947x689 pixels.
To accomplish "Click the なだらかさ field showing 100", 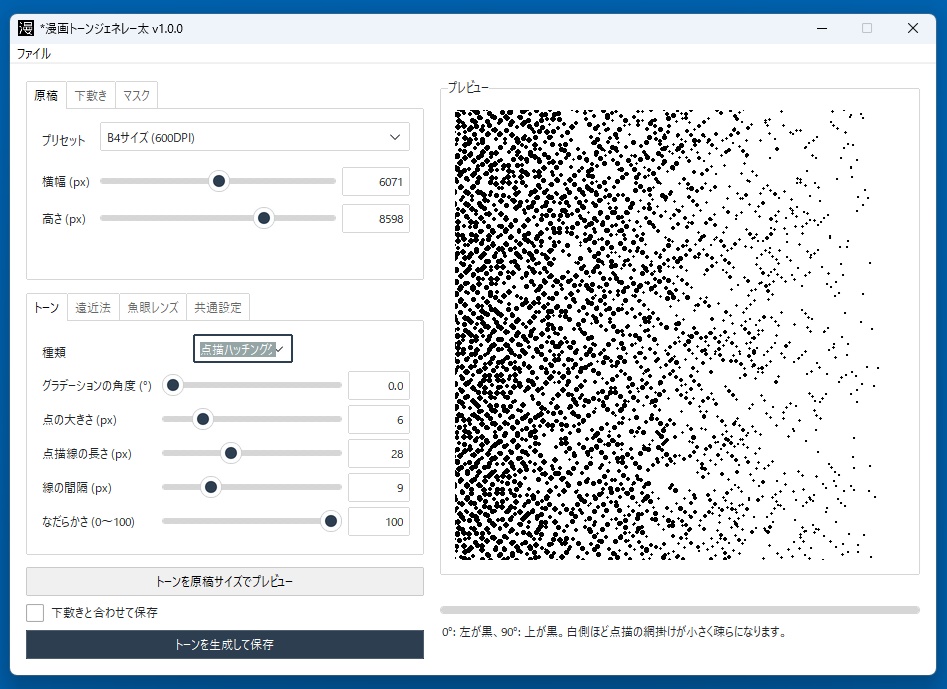I will (x=379, y=522).
